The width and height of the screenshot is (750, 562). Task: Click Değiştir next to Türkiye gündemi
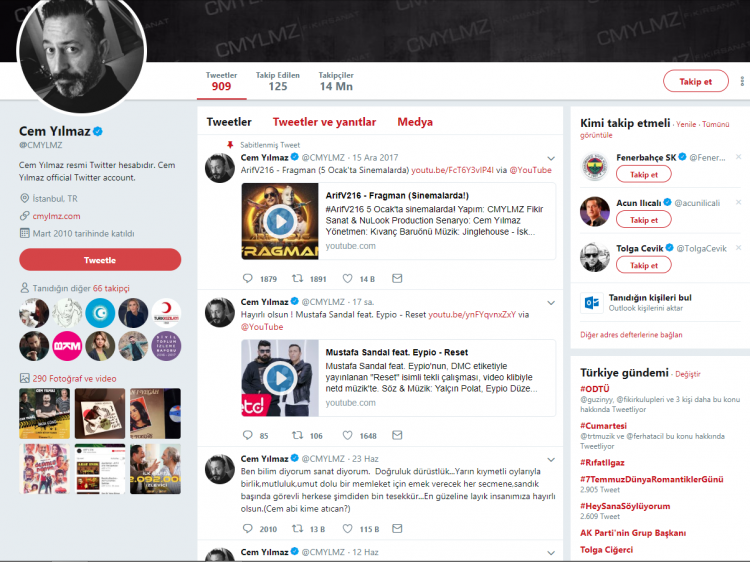coord(688,374)
